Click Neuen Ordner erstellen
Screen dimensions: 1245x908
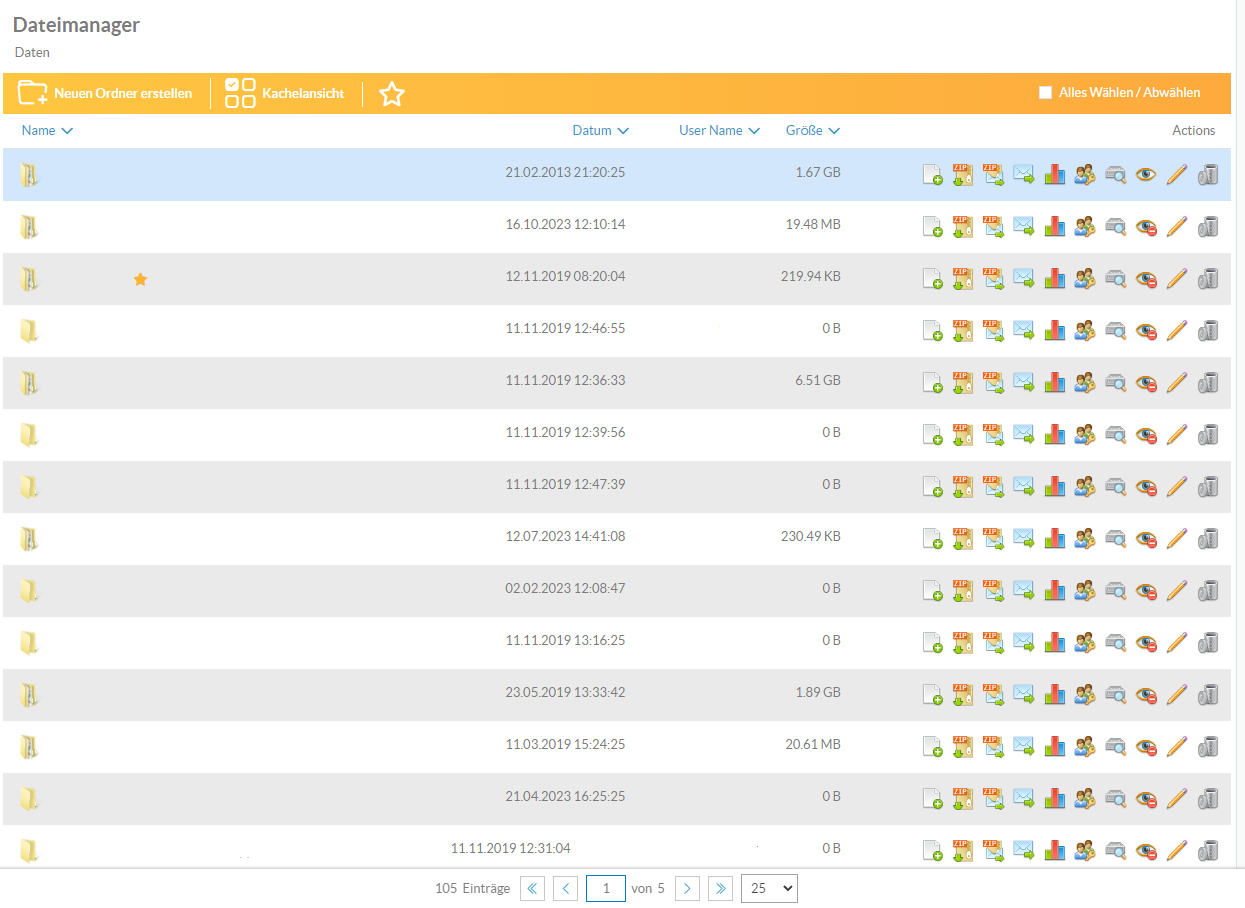(x=105, y=93)
